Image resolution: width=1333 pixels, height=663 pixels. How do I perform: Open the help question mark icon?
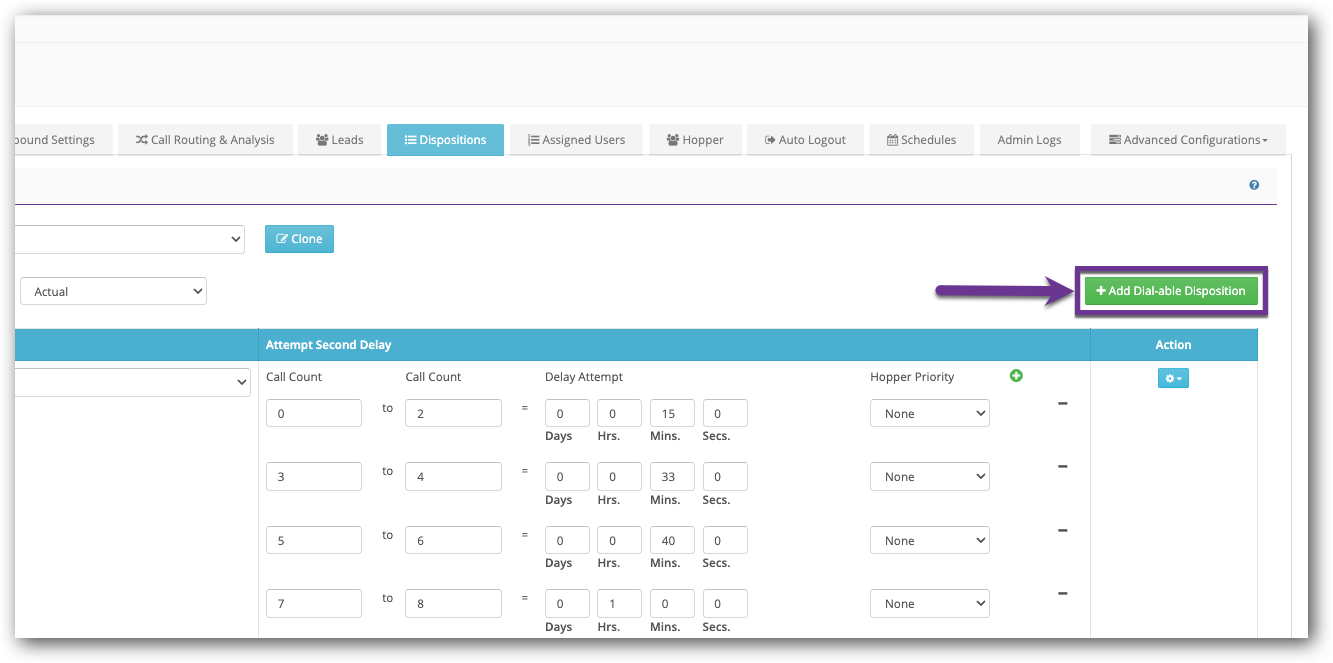click(1253, 184)
